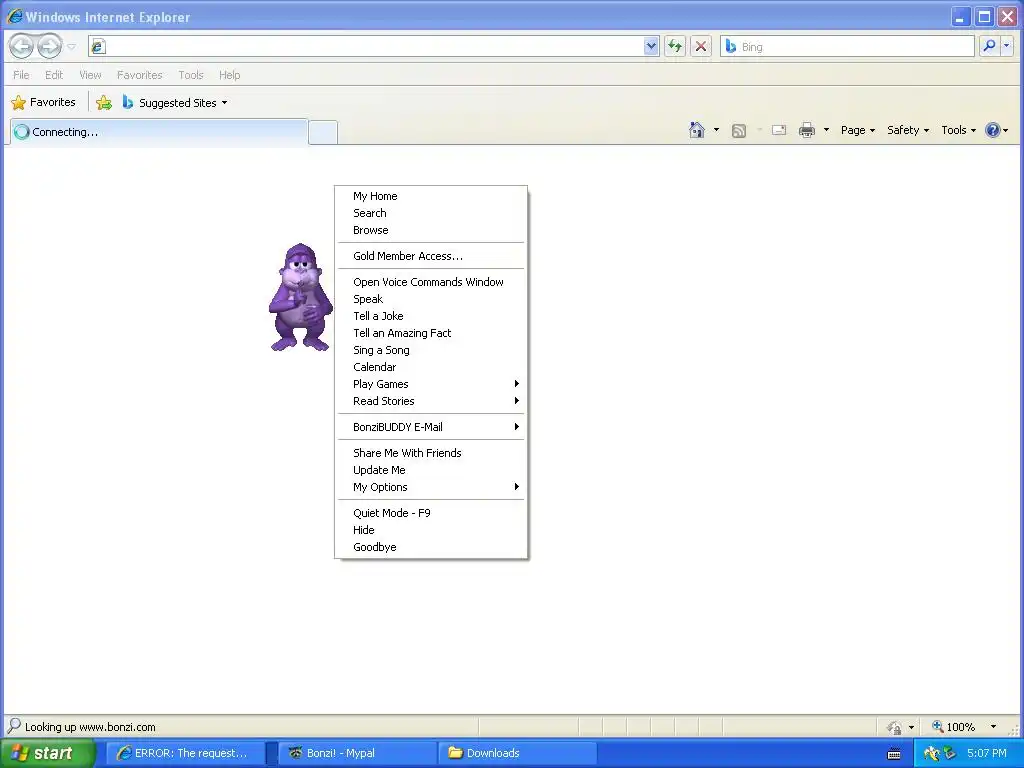Click the BonziBUDDY purple gorilla character
Screen dimensions: 1024x768
pos(300,298)
